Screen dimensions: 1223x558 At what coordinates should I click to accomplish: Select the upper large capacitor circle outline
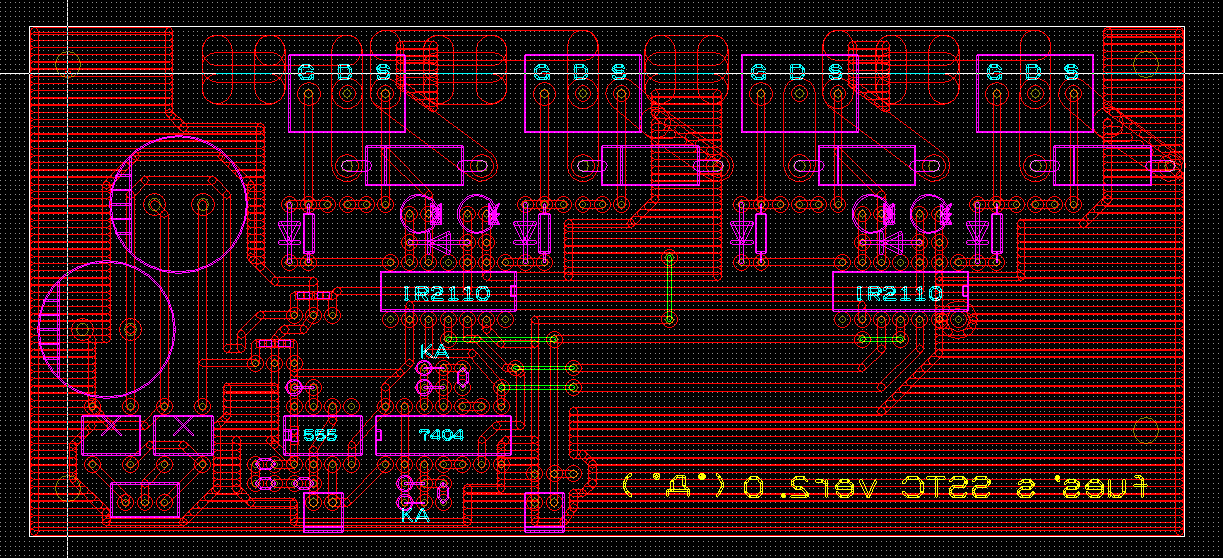(178, 204)
